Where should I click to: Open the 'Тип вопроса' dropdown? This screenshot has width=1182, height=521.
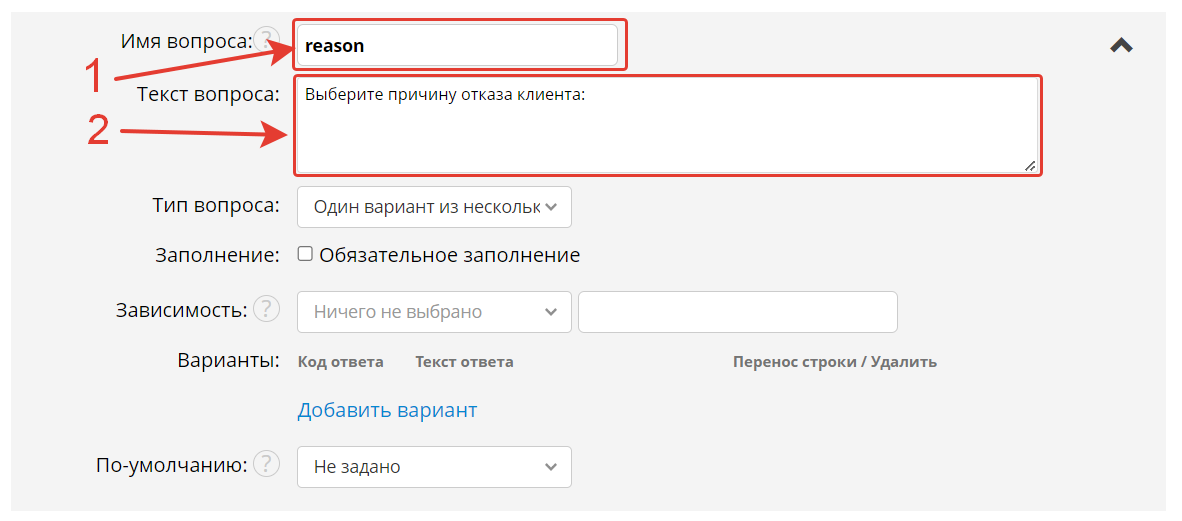coord(434,207)
